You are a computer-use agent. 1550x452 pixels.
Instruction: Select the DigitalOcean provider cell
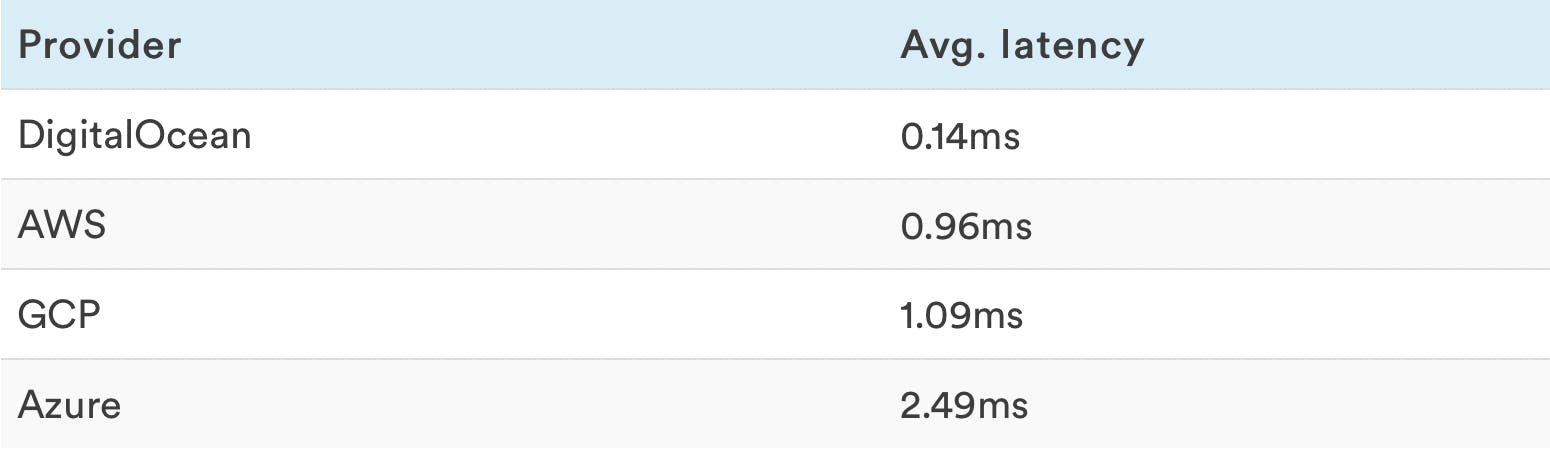[x=135, y=135]
